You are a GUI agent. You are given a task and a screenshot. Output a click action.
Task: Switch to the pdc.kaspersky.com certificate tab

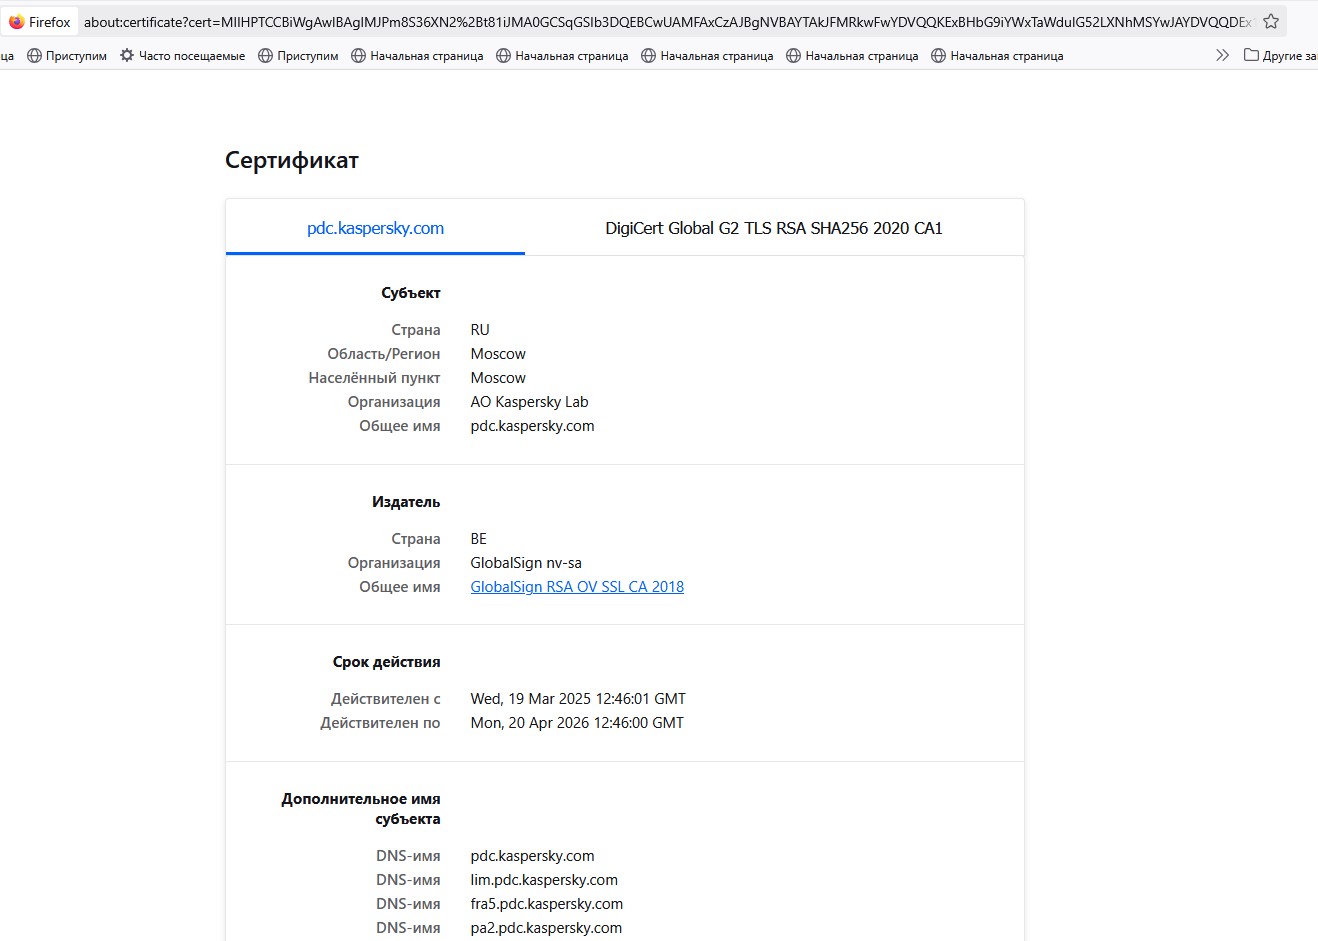click(x=375, y=228)
